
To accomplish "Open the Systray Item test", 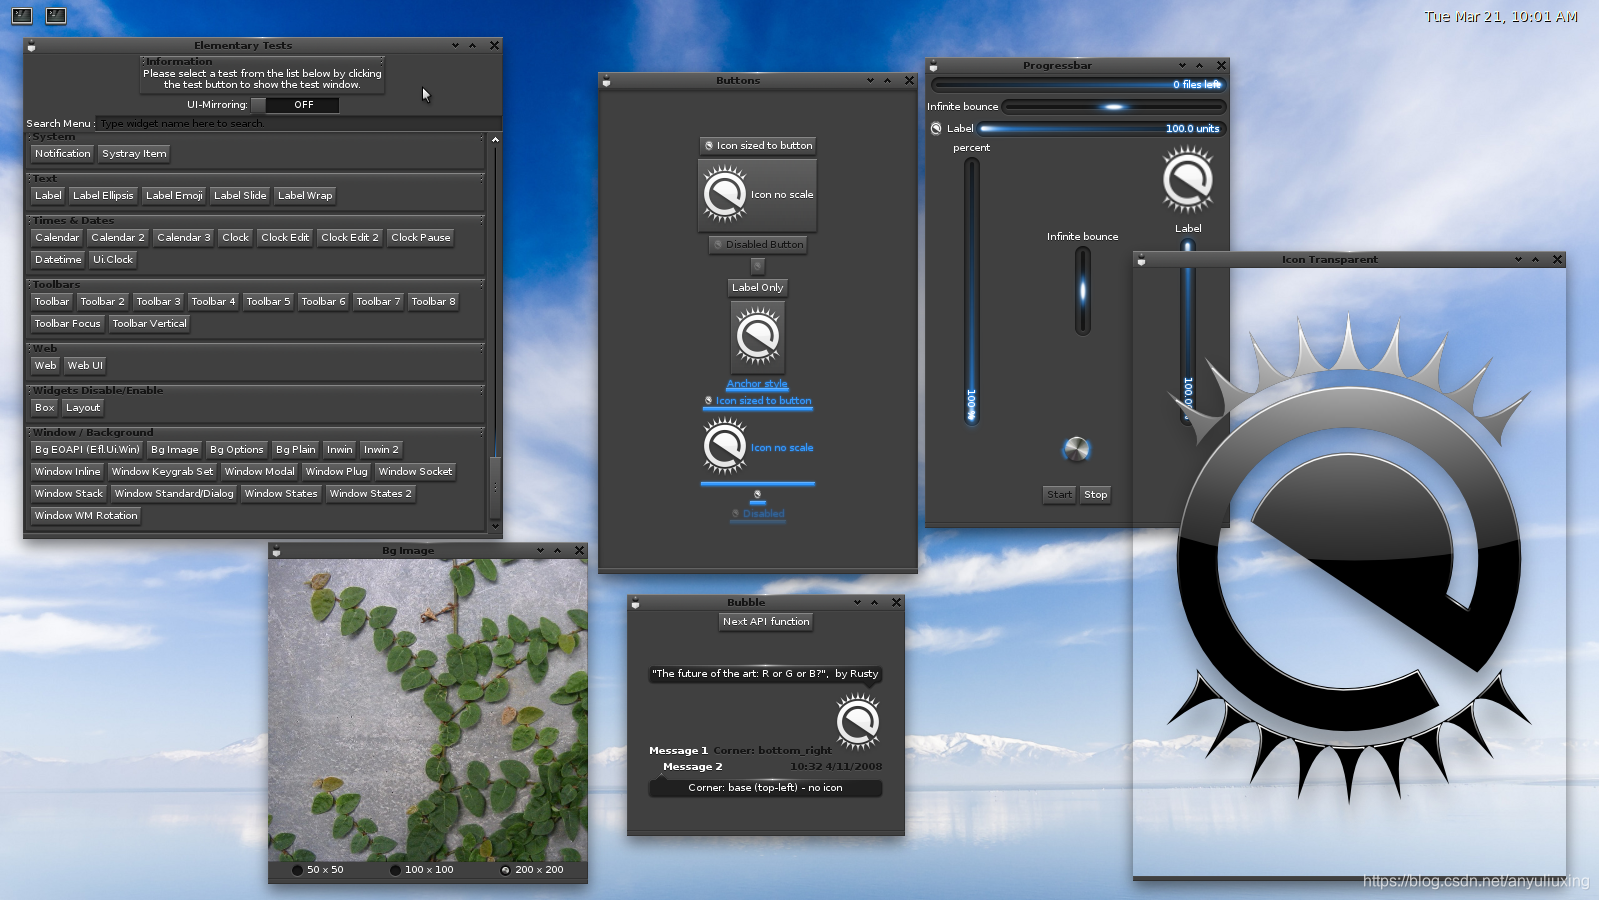I will (134, 153).
